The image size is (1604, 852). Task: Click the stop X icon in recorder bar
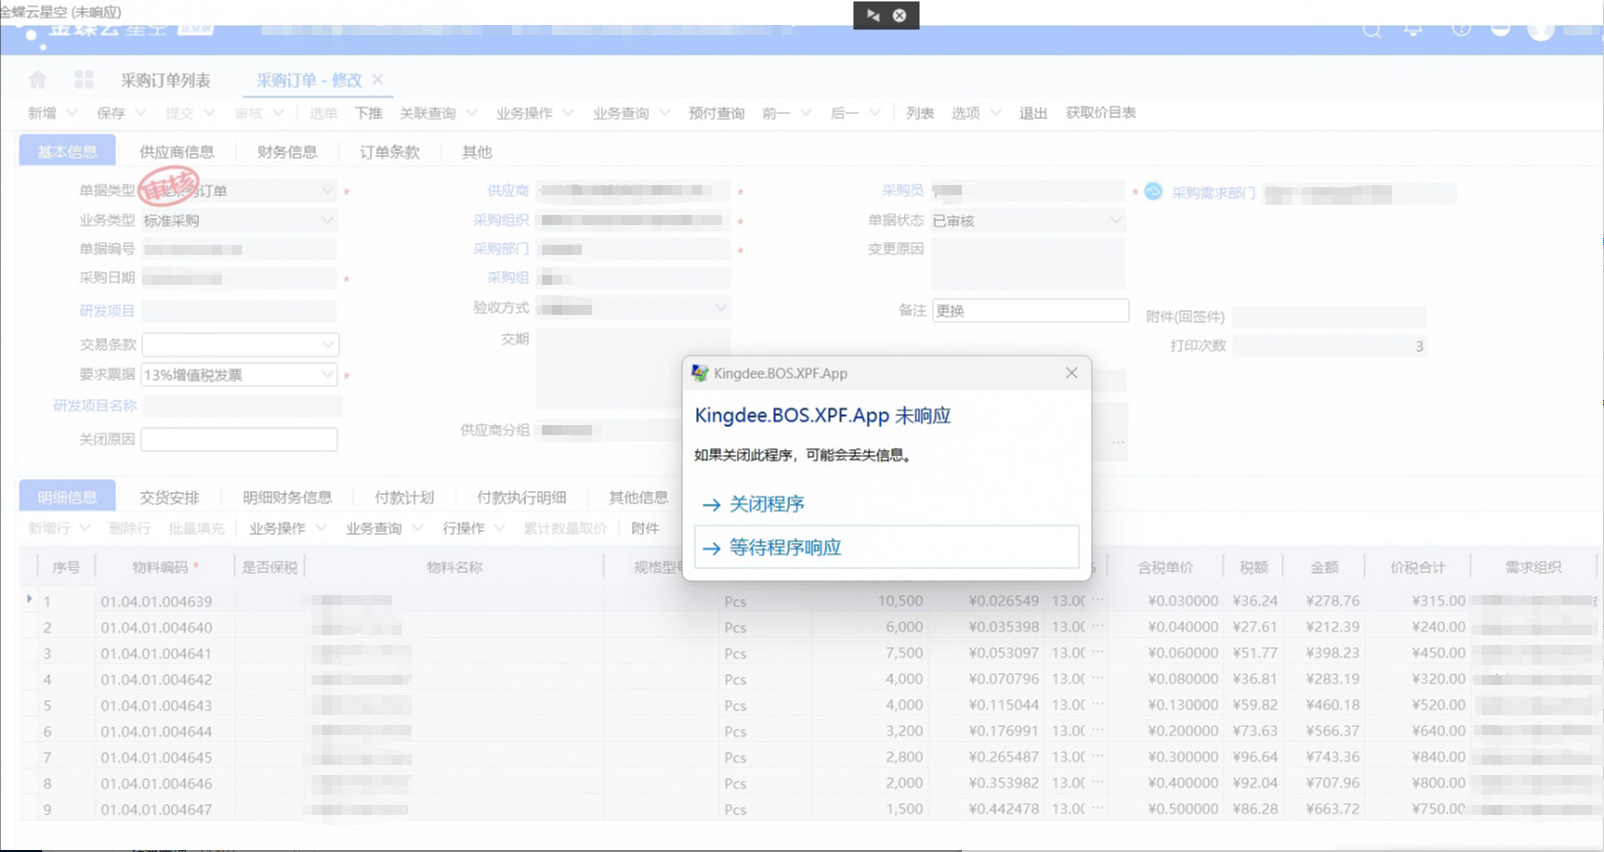pyautogui.click(x=899, y=15)
